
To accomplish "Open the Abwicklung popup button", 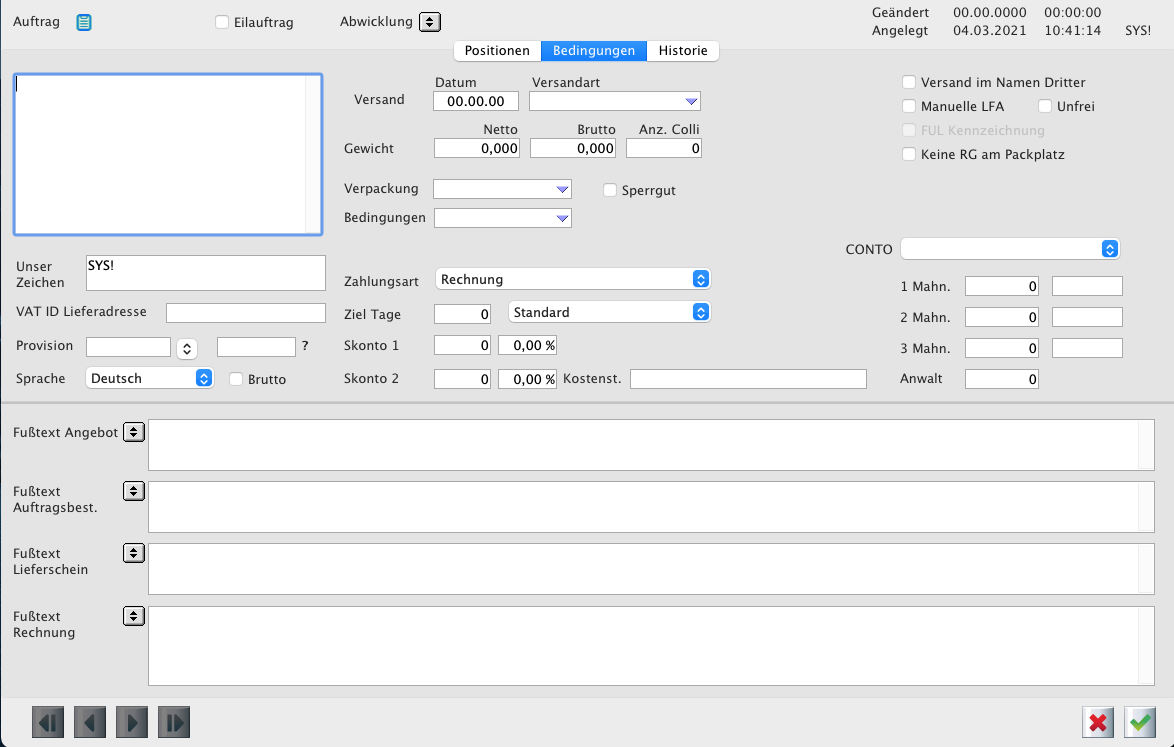I will coord(429,22).
